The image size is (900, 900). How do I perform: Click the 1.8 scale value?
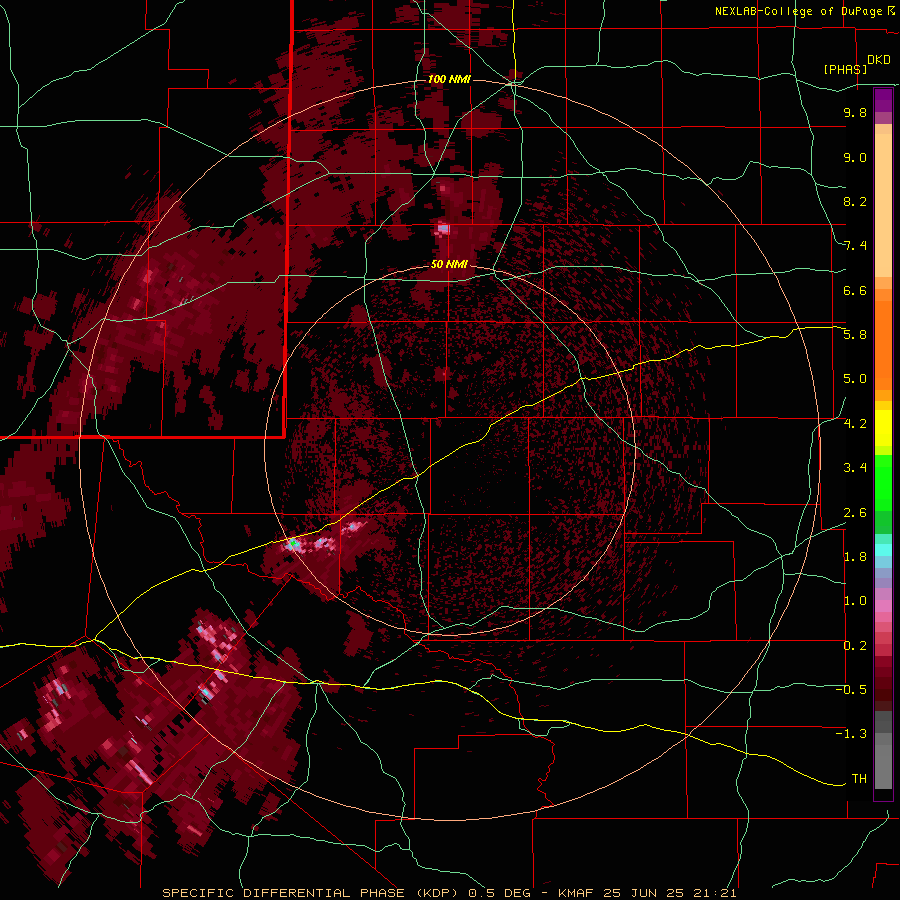(855, 557)
